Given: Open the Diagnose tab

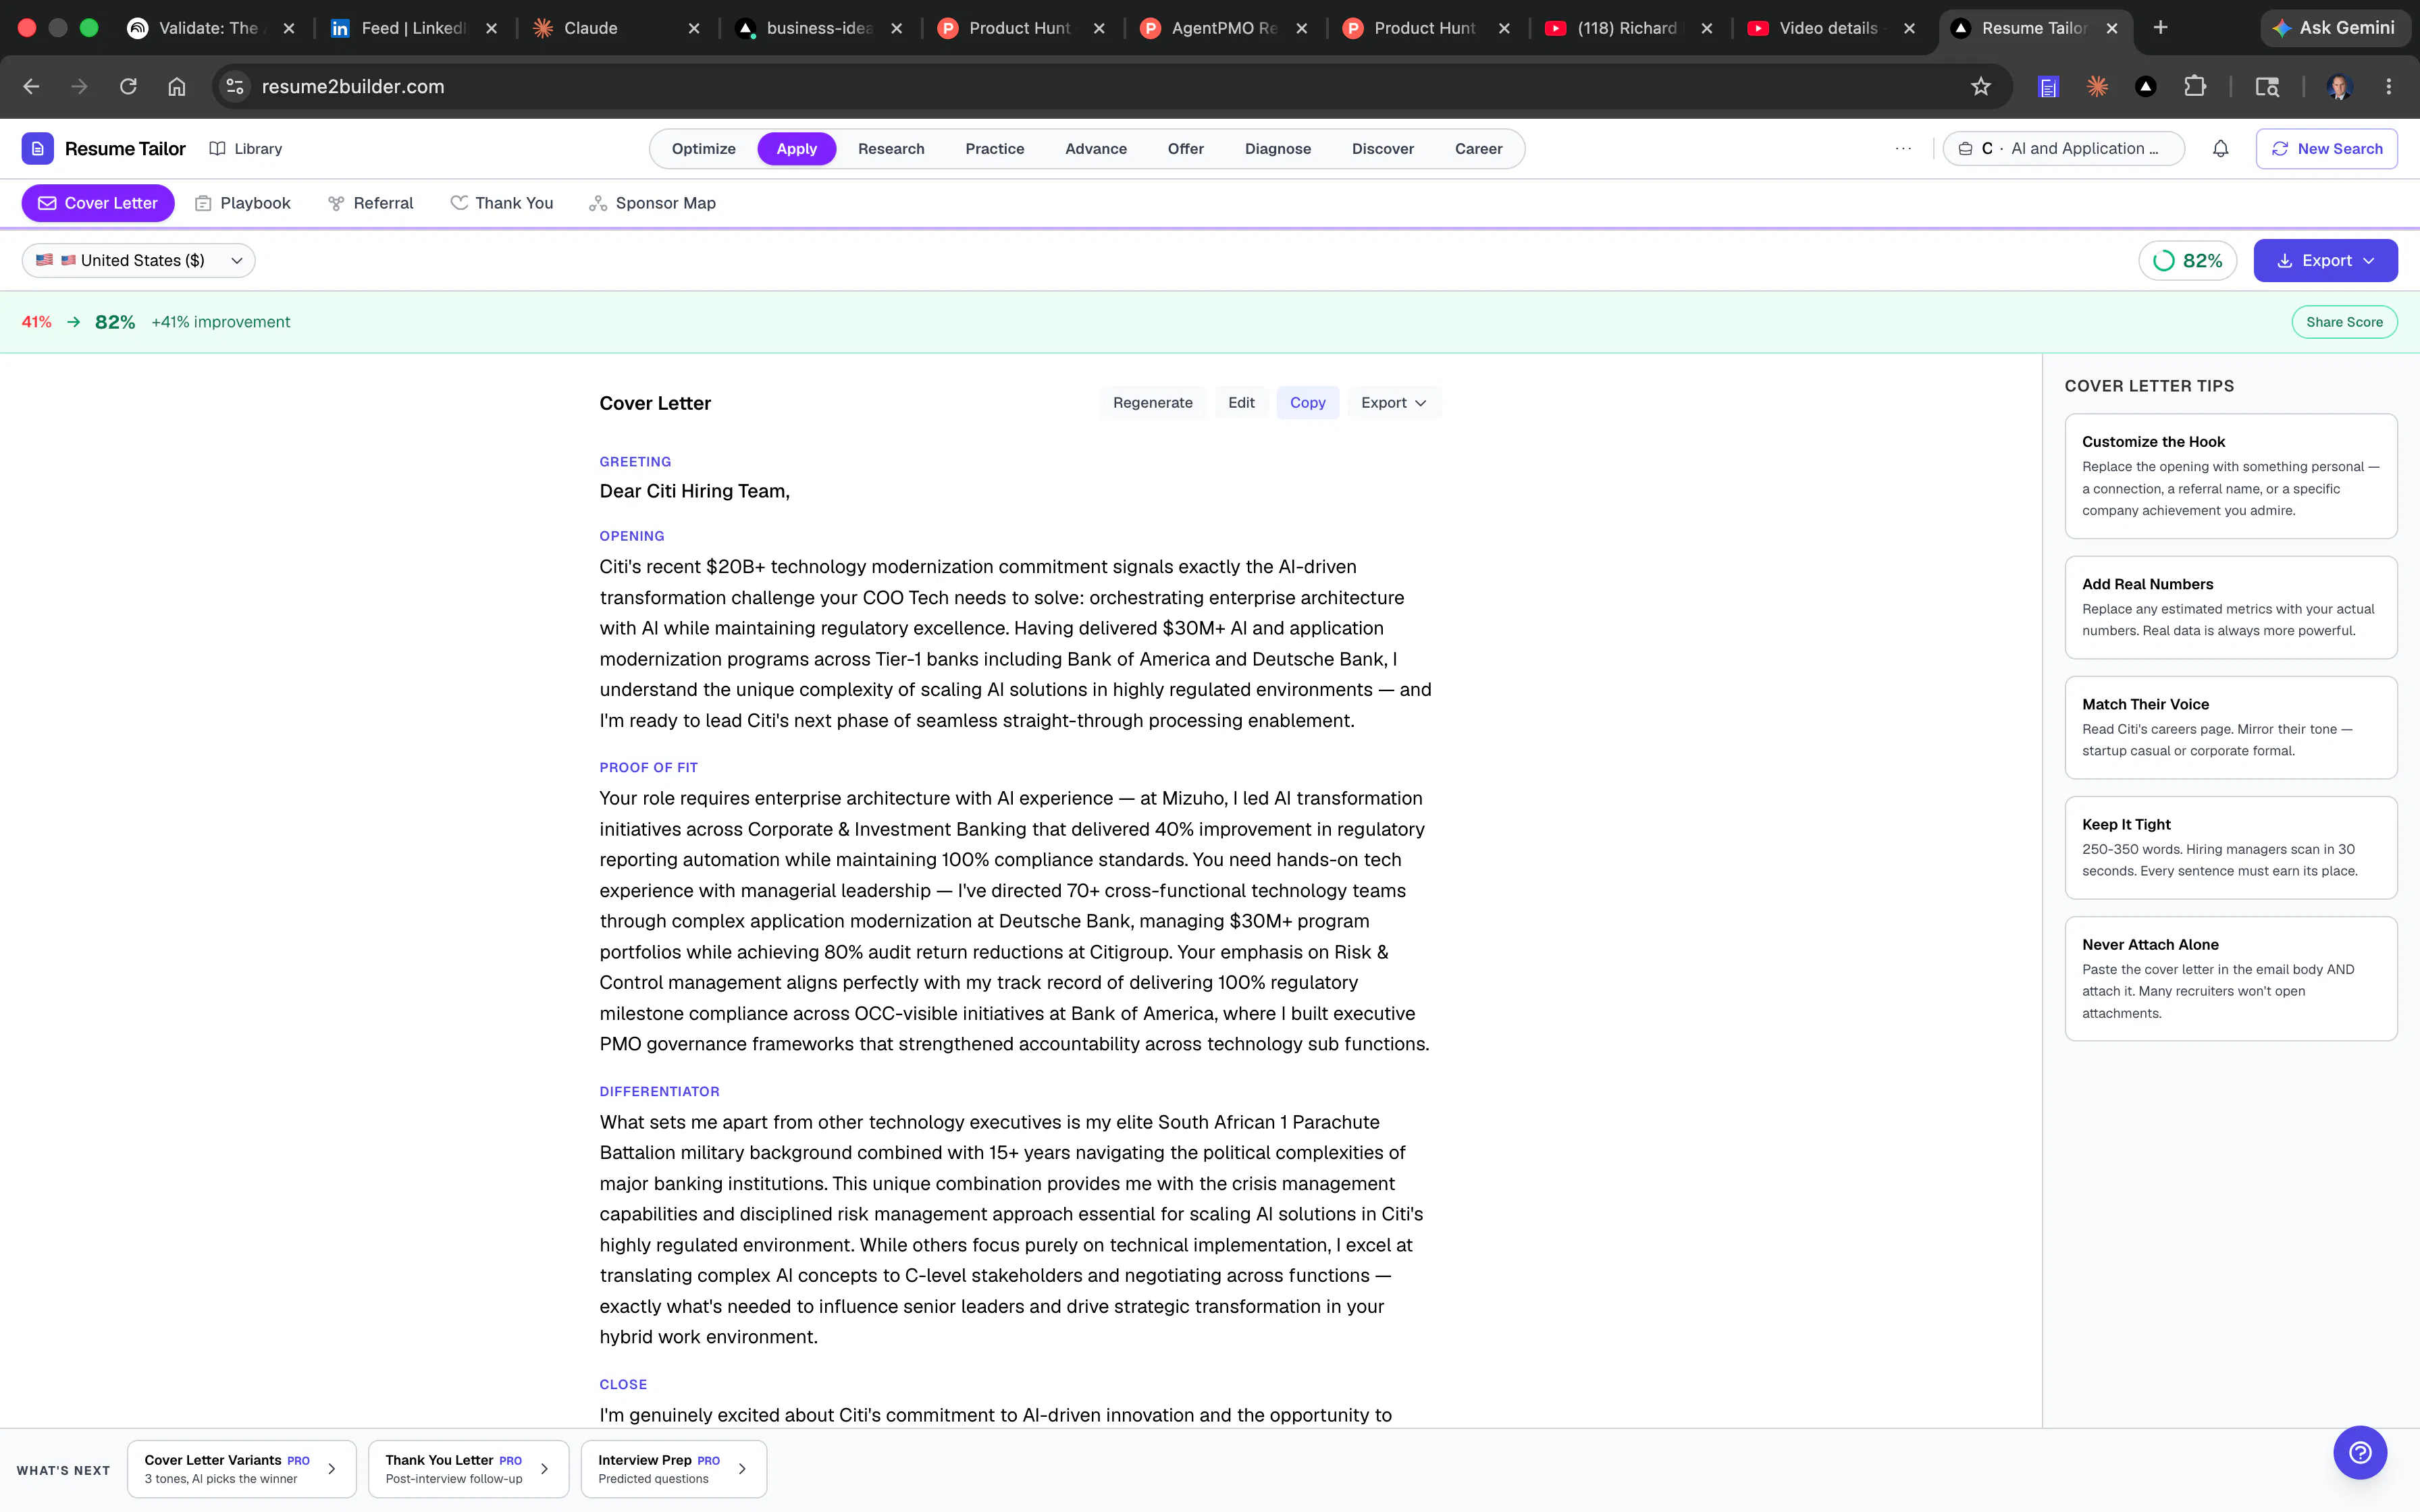Looking at the screenshot, I should pyautogui.click(x=1277, y=149).
